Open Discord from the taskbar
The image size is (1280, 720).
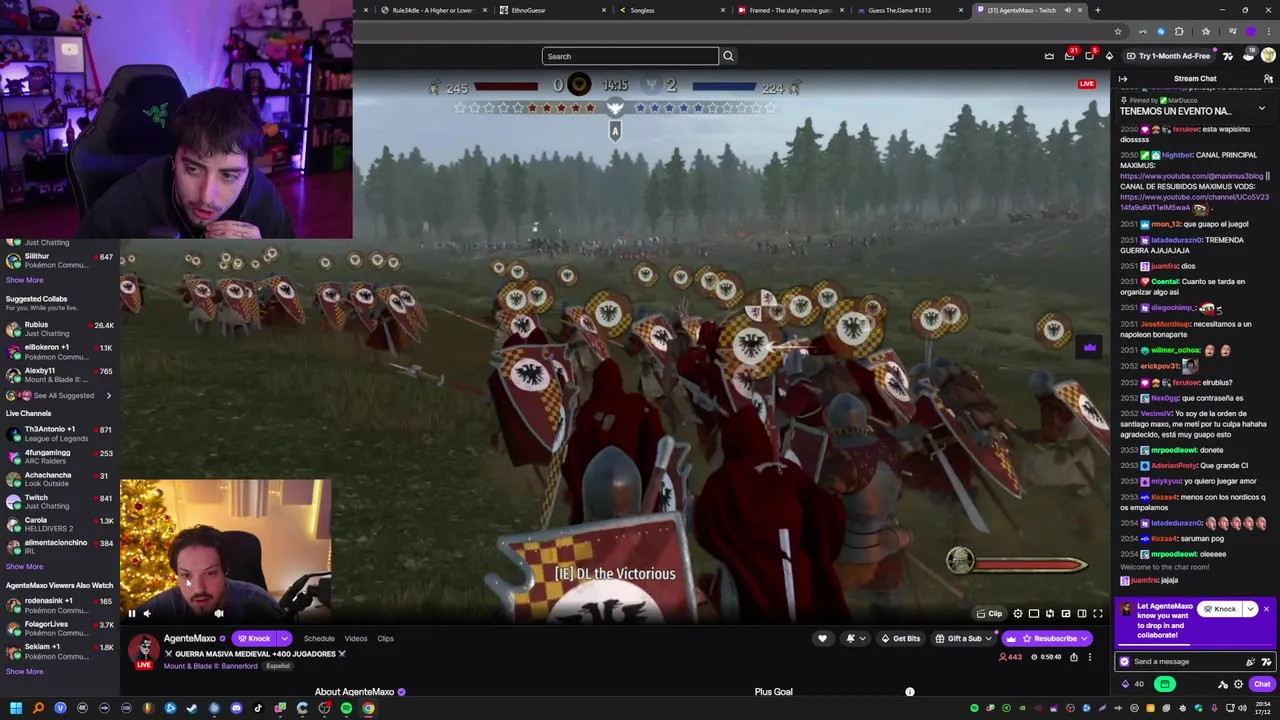(236, 708)
